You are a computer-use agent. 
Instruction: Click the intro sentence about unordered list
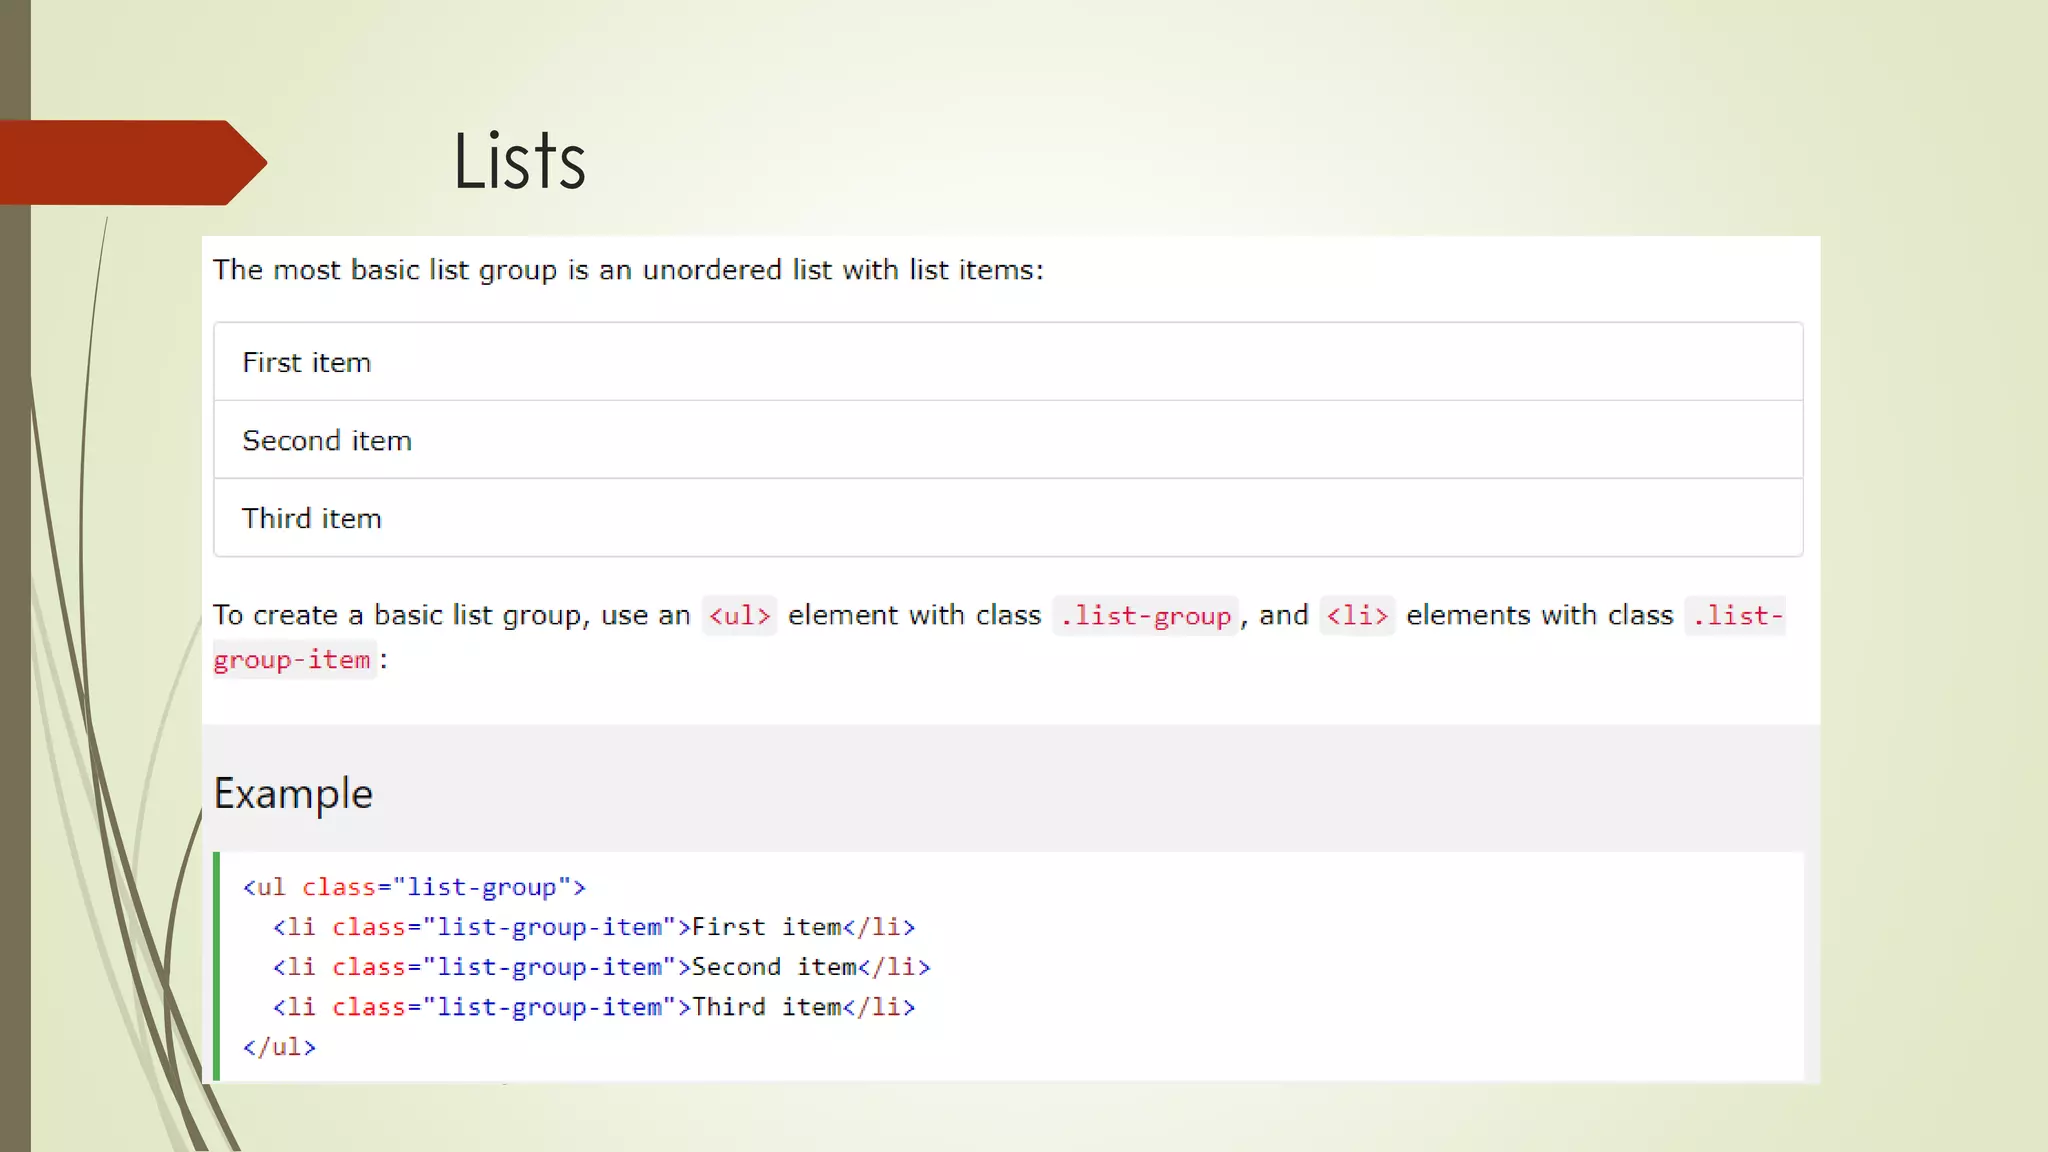click(x=628, y=270)
